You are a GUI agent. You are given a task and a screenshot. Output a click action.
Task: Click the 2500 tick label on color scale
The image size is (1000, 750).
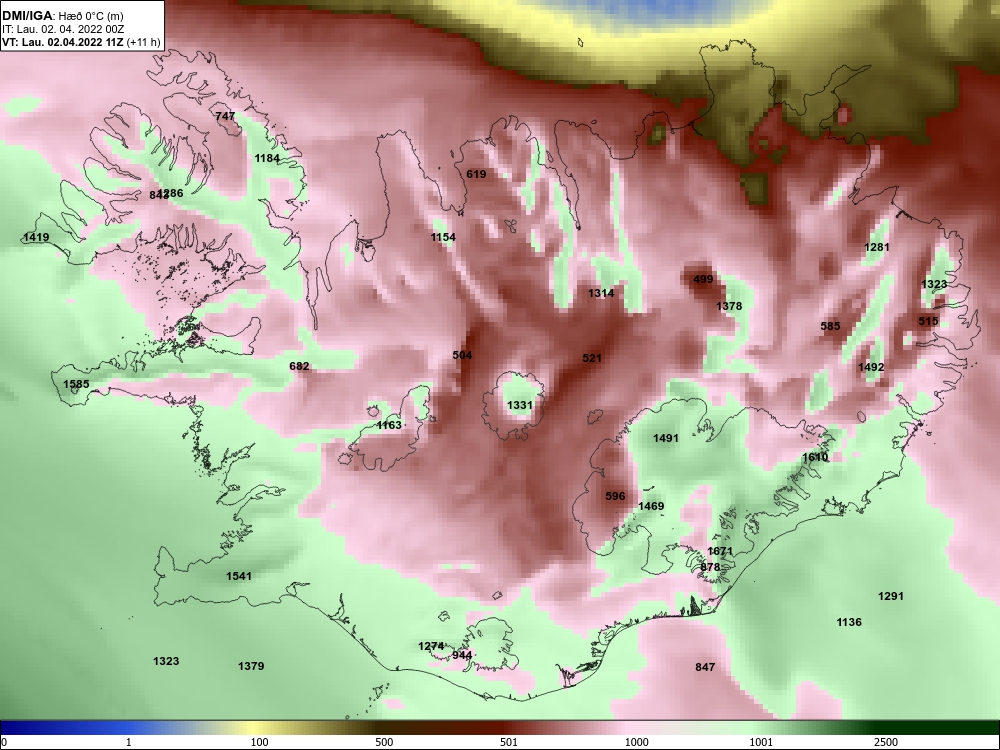point(886,742)
